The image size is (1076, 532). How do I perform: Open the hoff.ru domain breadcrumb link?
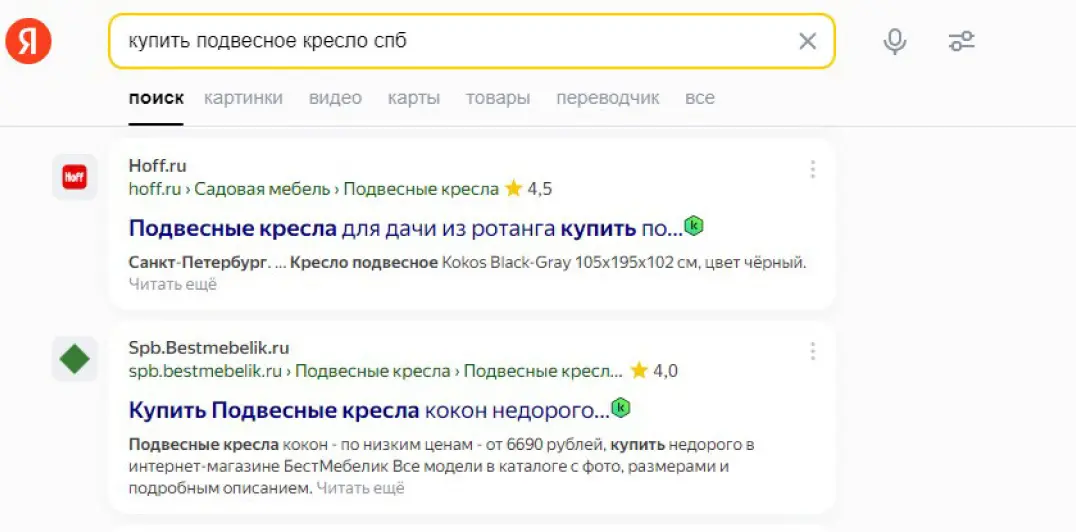tap(154, 189)
